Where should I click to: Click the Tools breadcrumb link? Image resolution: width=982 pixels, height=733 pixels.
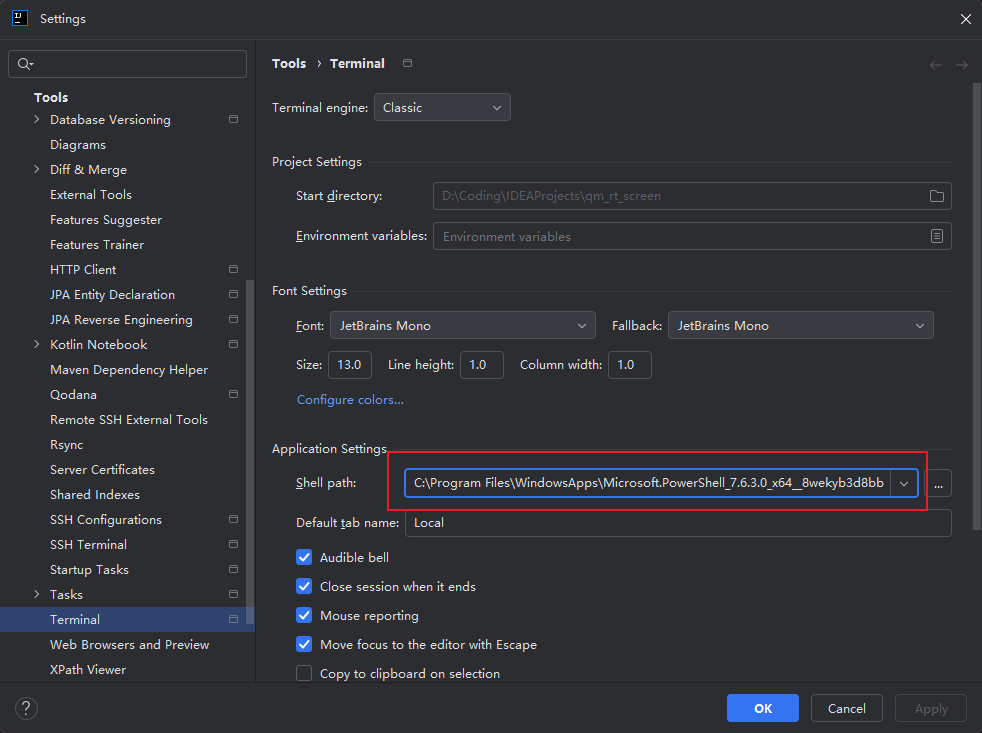point(289,64)
